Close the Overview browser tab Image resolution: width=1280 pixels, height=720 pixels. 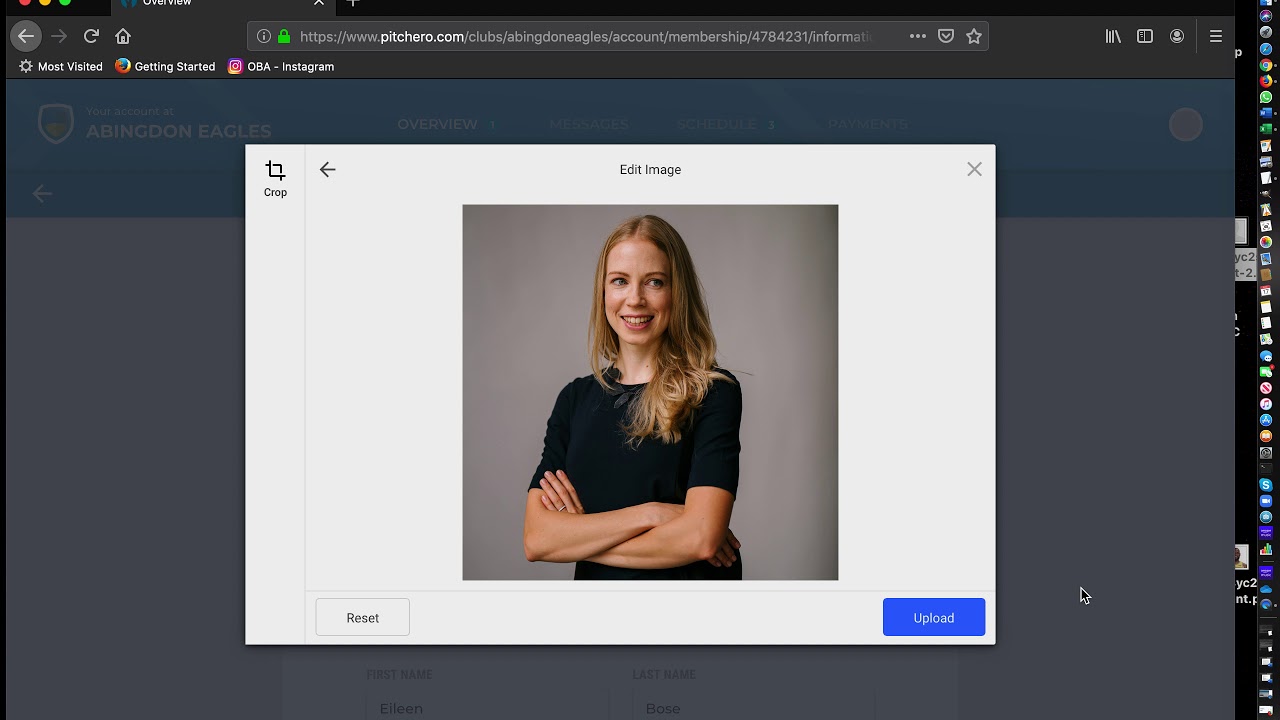coord(319,3)
